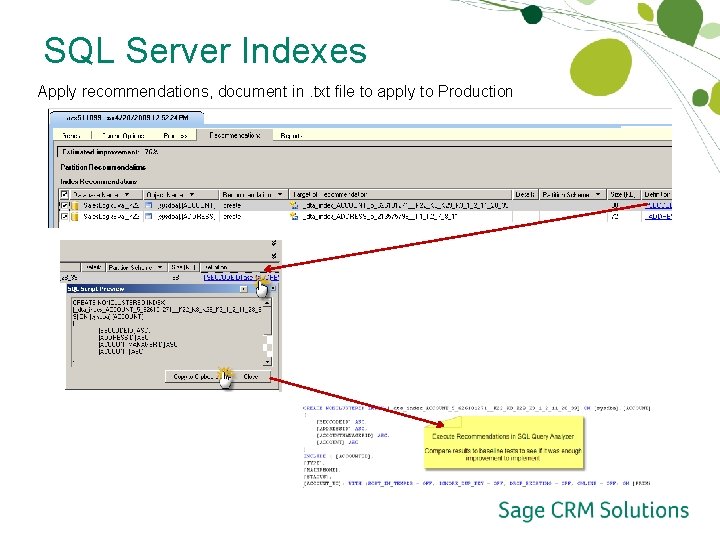Click Close button in SQL Script Preview

251,377
